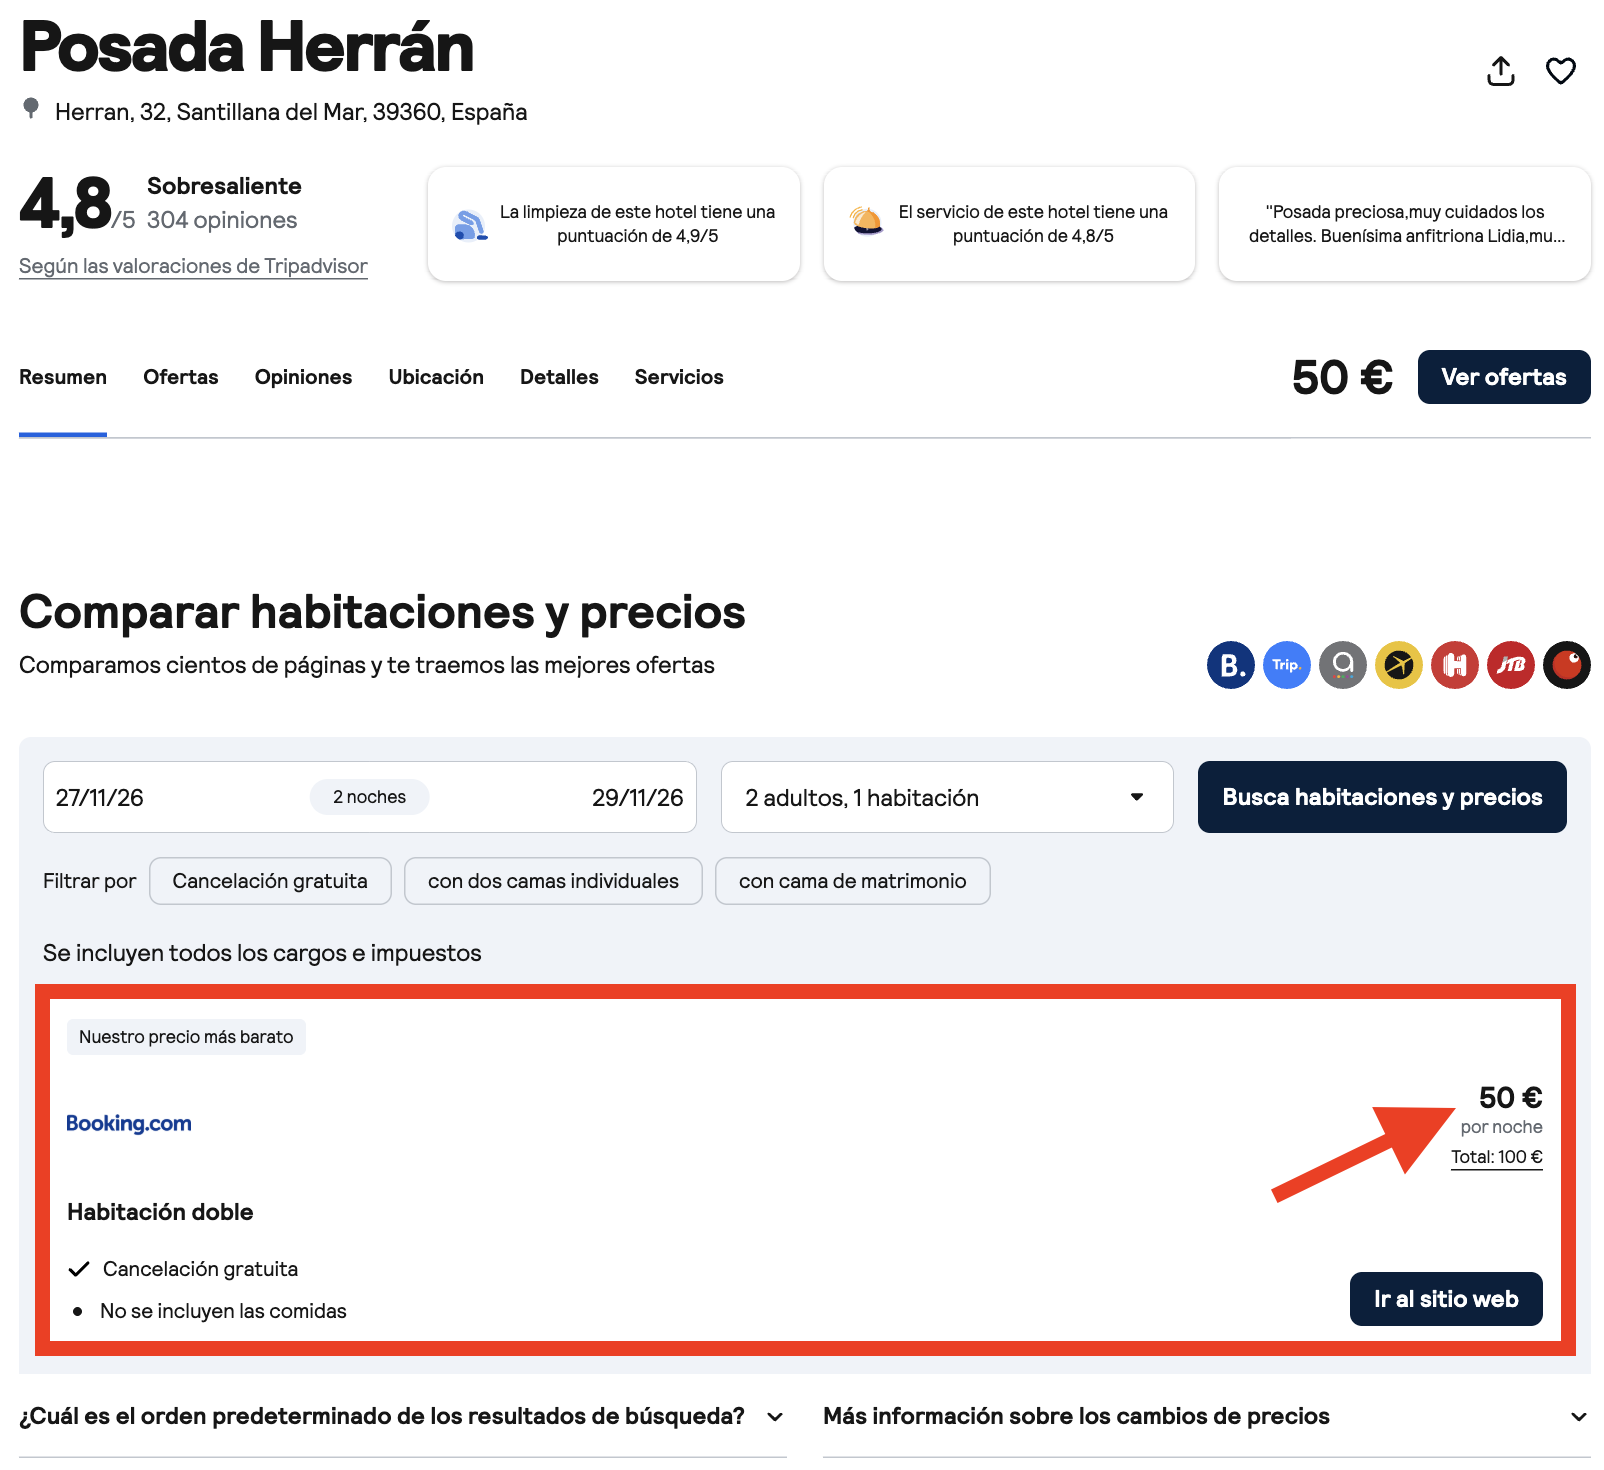Click the cleaning score icon

(470, 225)
